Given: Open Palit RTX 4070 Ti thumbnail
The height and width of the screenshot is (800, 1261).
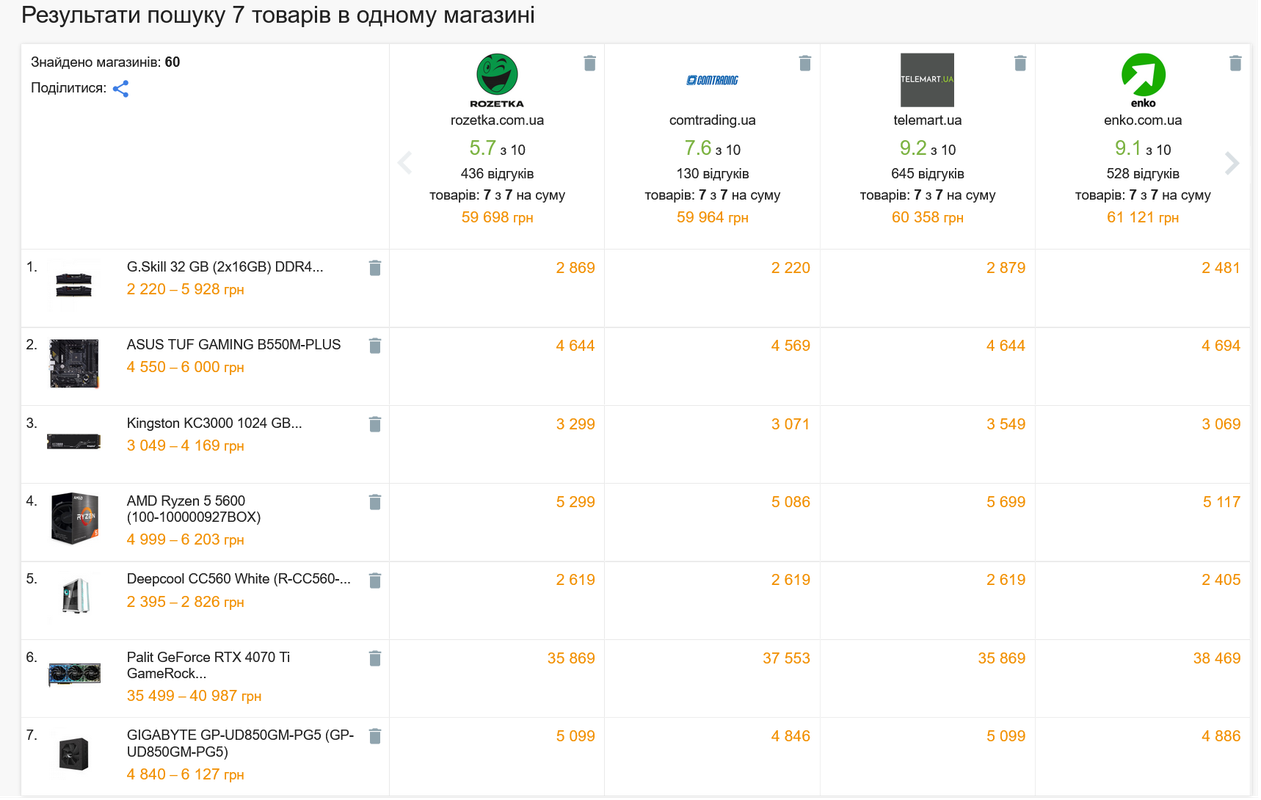Looking at the screenshot, I should click(x=74, y=674).
